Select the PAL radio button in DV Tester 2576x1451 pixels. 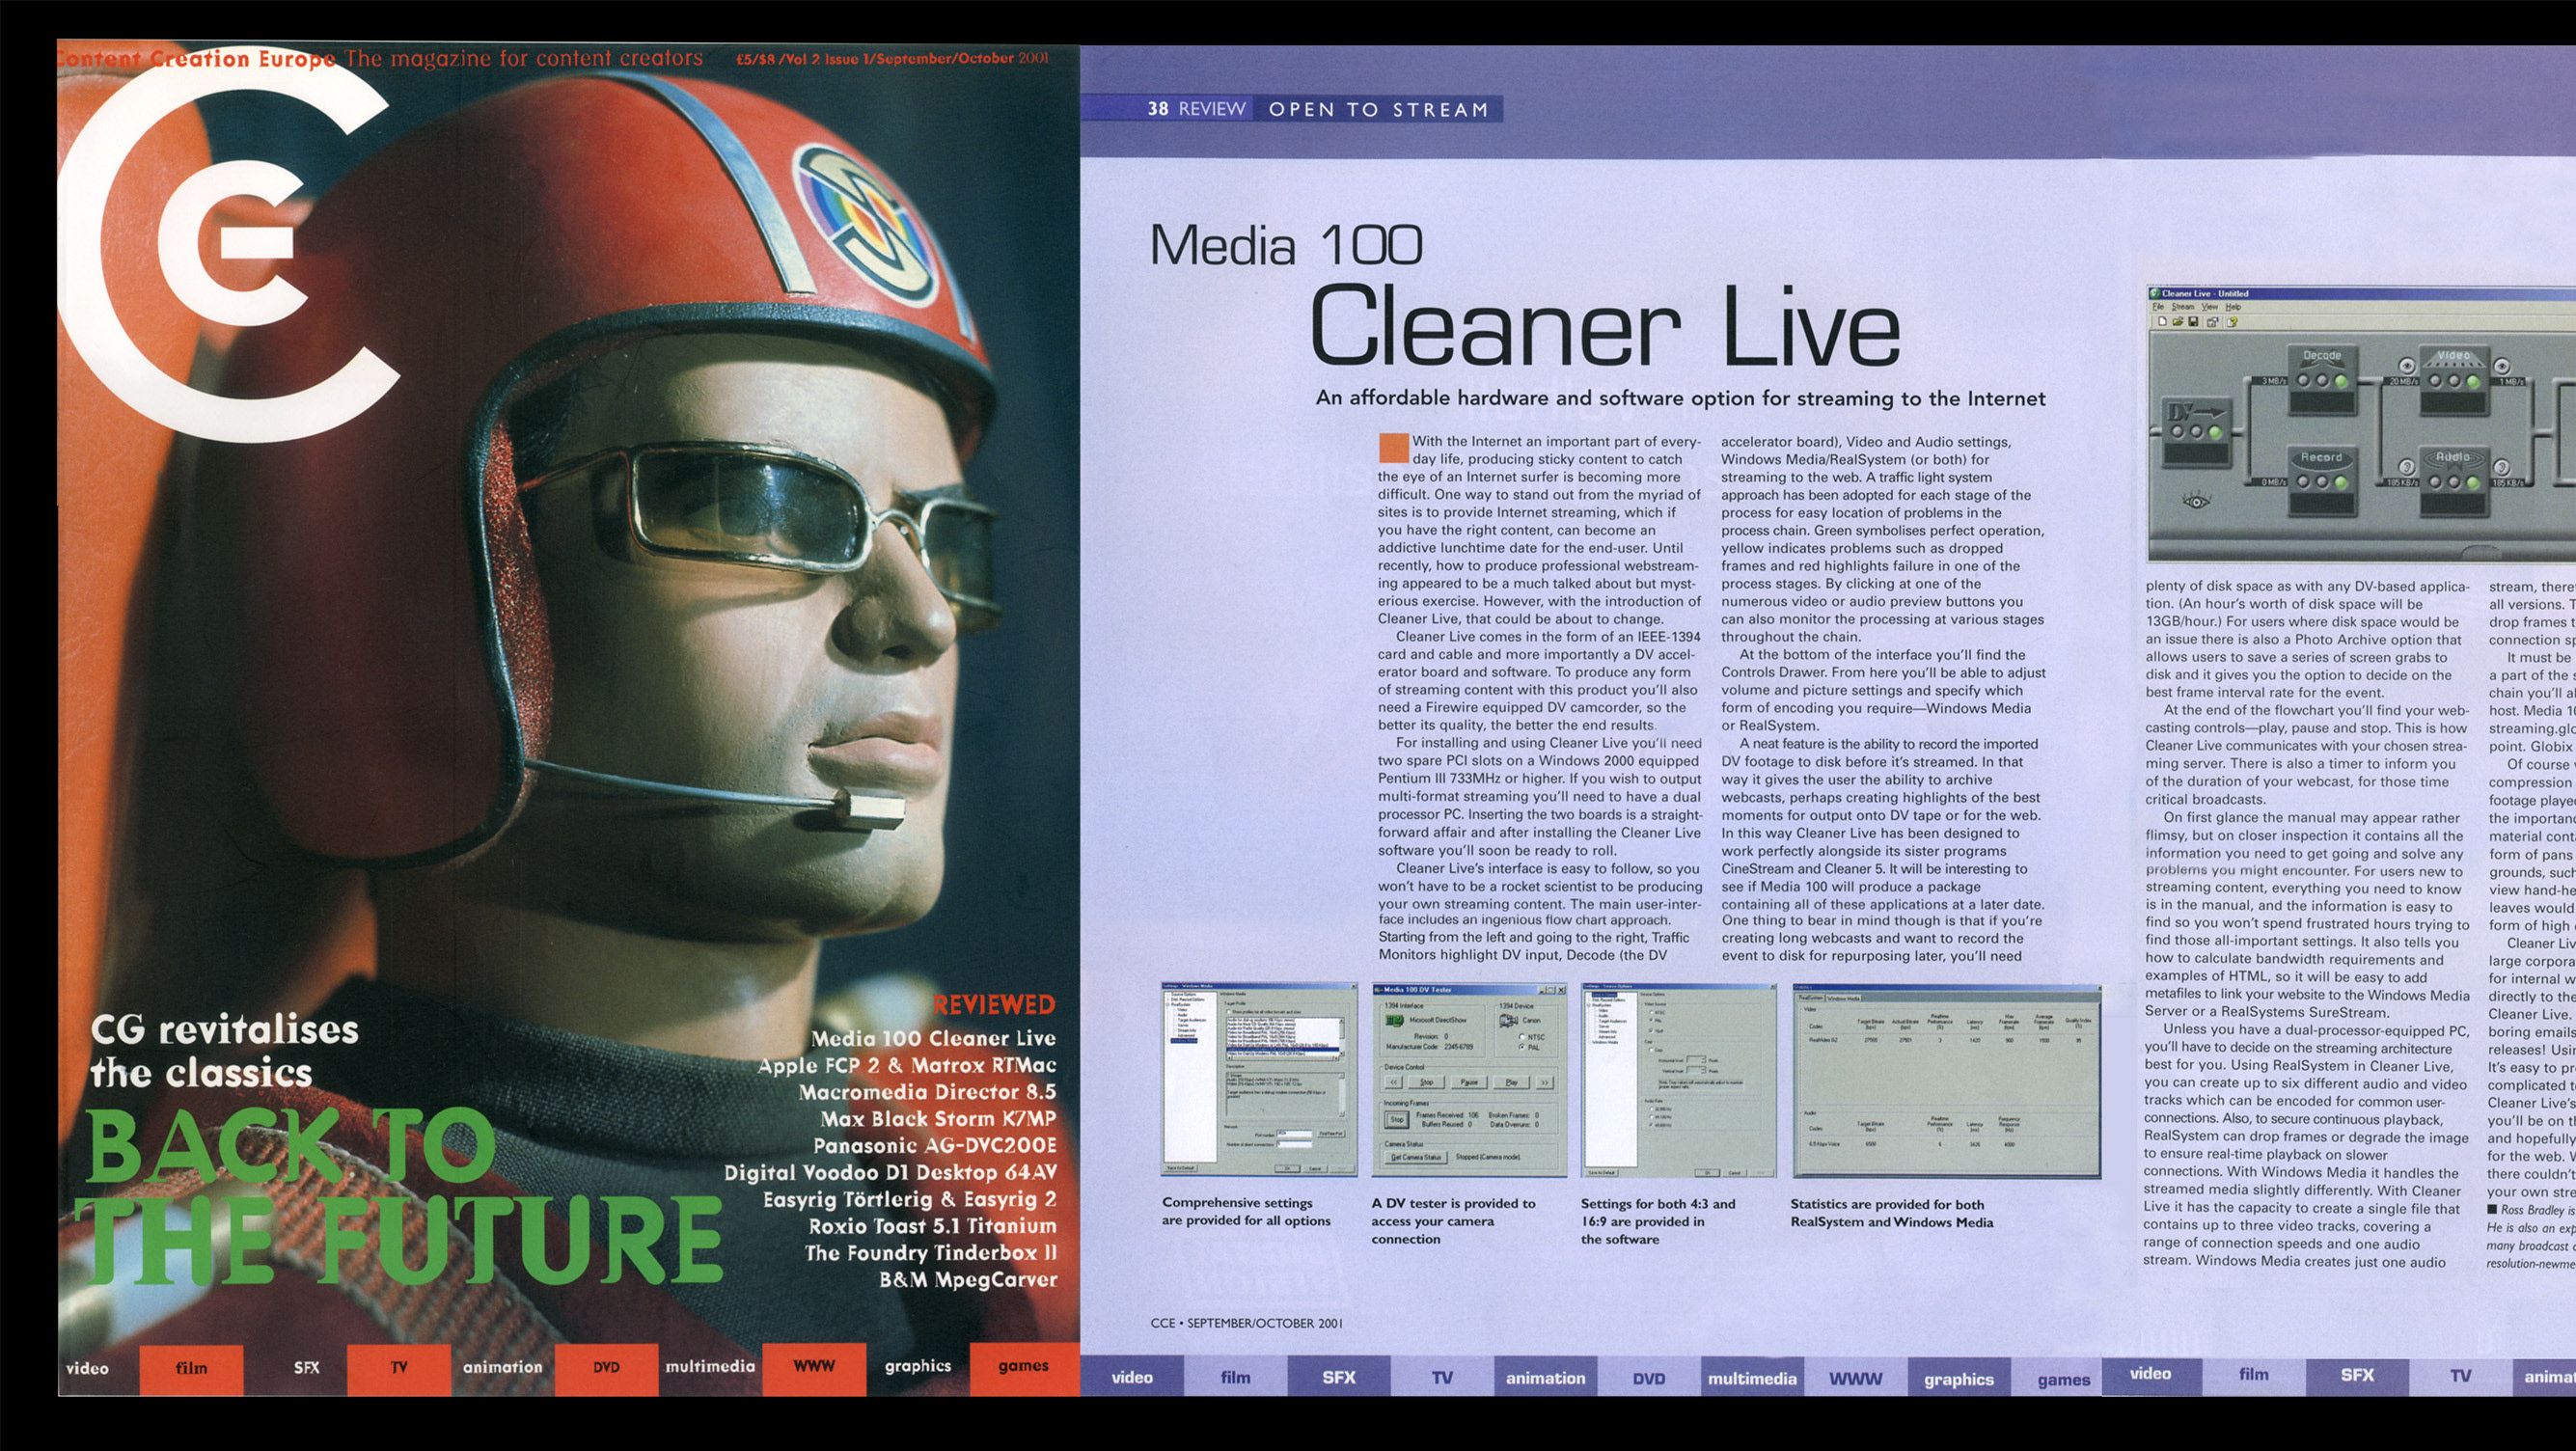[x=1523, y=1048]
